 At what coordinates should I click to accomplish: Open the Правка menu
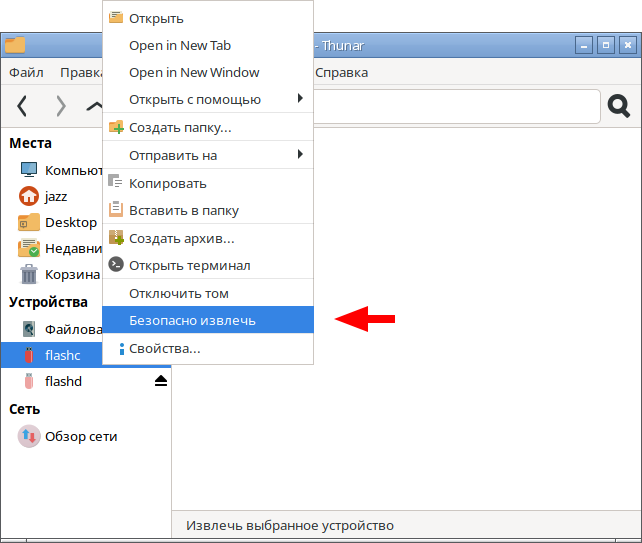pos(81,72)
